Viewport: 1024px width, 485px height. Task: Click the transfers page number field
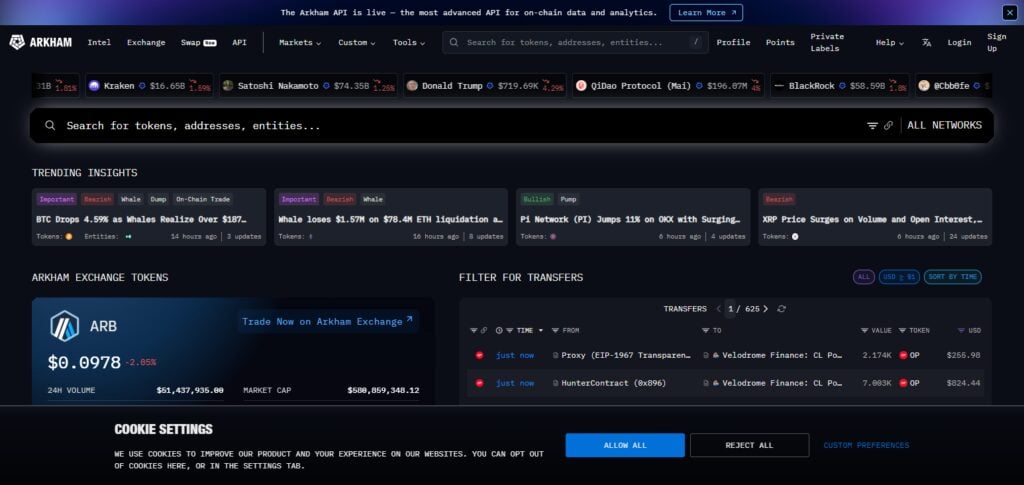731,309
